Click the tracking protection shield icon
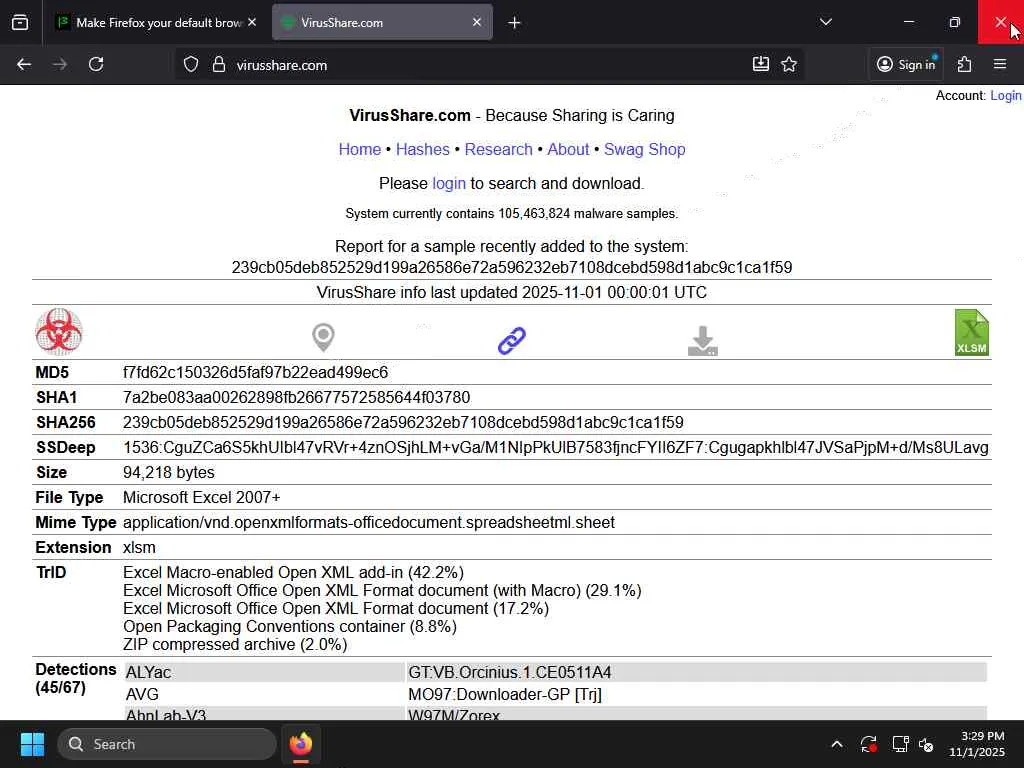Screen dimensions: 1024x768 pyautogui.click(x=191, y=65)
